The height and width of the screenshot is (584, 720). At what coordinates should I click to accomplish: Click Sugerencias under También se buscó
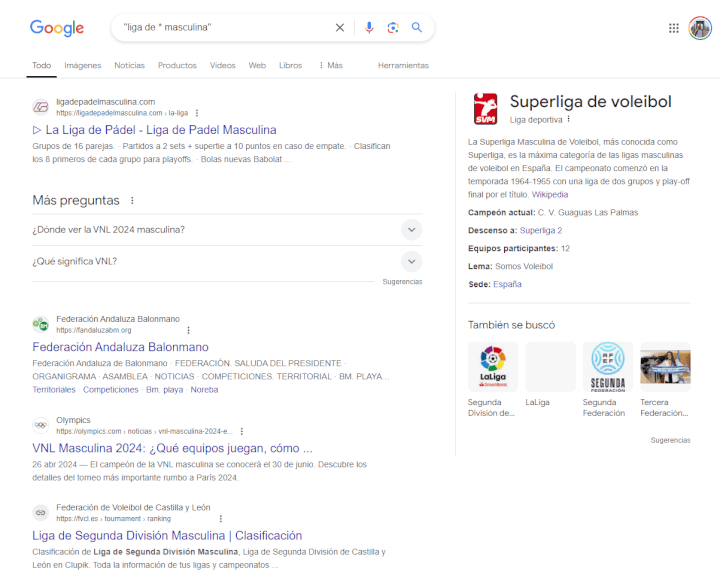pos(670,440)
